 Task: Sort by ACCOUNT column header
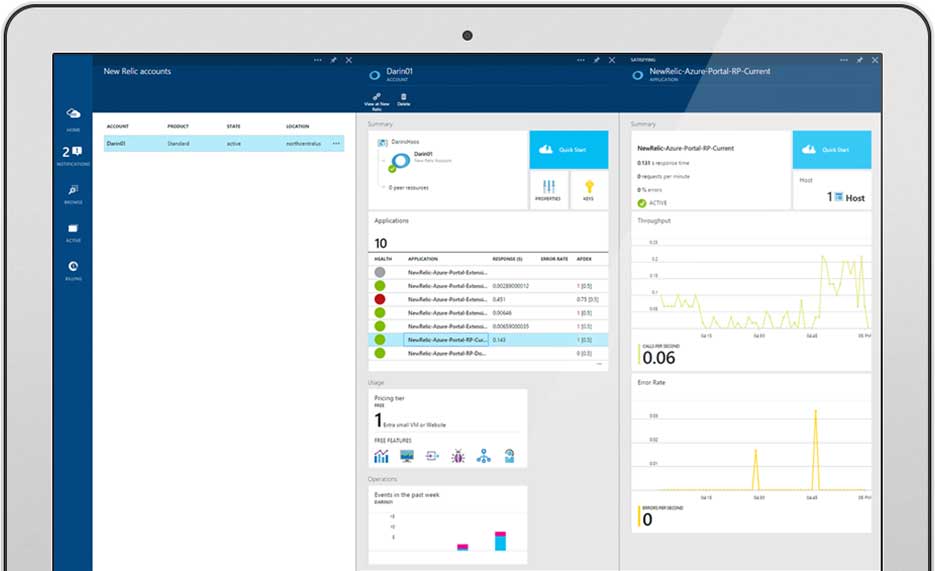[117, 126]
